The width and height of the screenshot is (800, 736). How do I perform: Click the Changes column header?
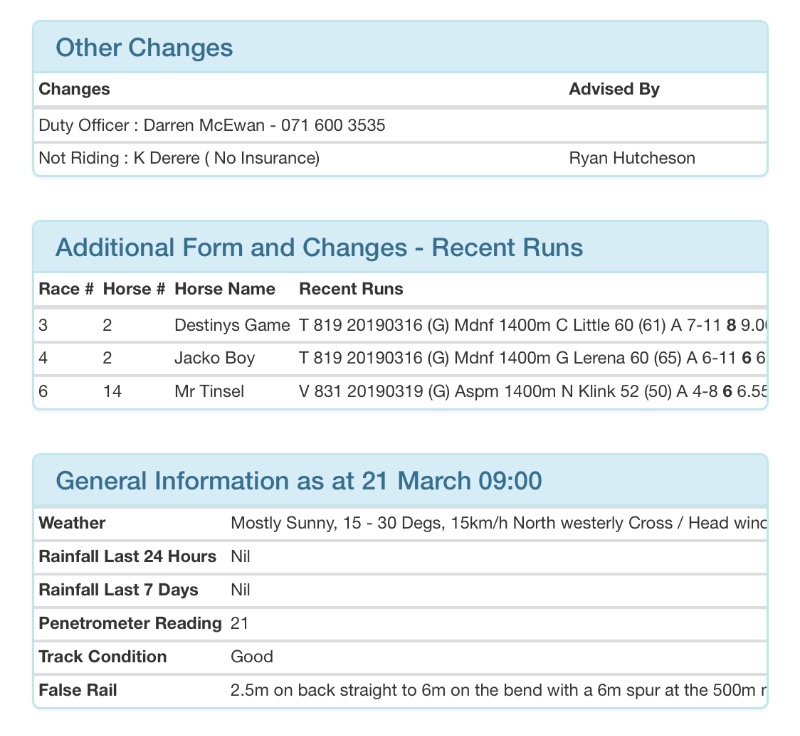tap(74, 89)
